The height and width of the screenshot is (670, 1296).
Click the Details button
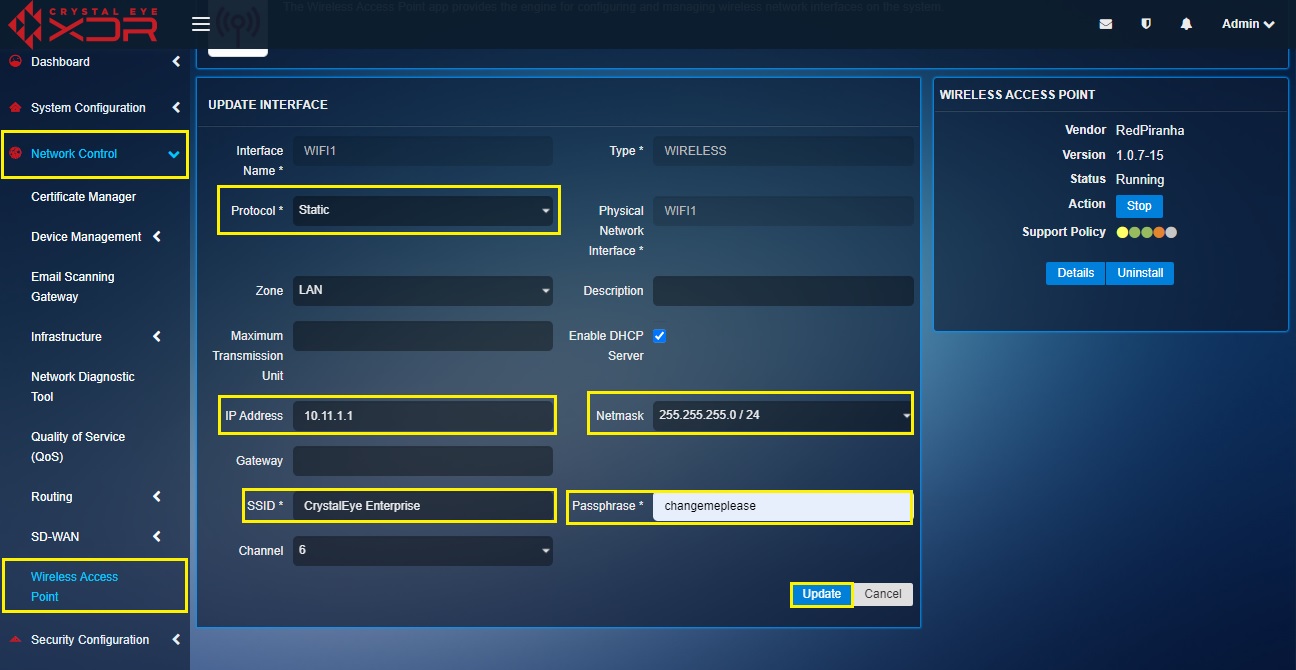pos(1076,273)
